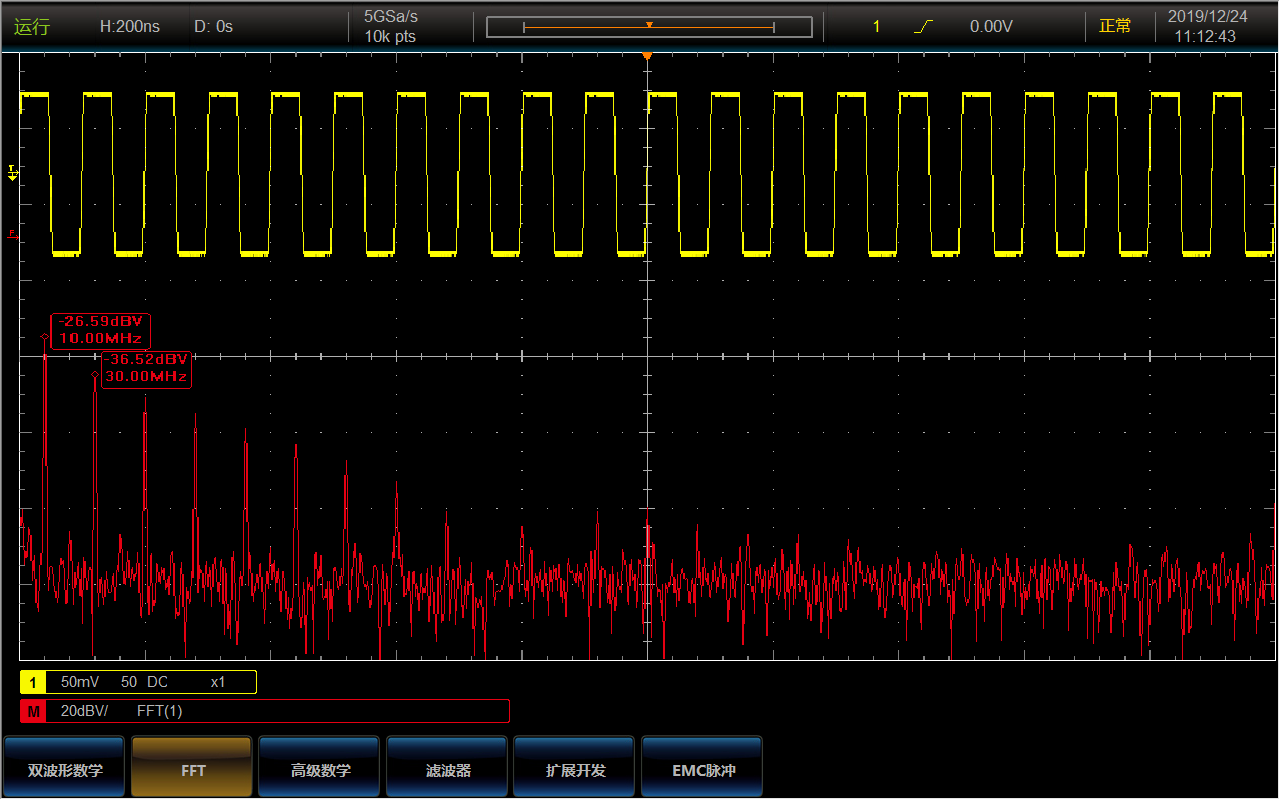Select the red M math channel badge
This screenshot has width=1280, height=800.
pos(34,711)
